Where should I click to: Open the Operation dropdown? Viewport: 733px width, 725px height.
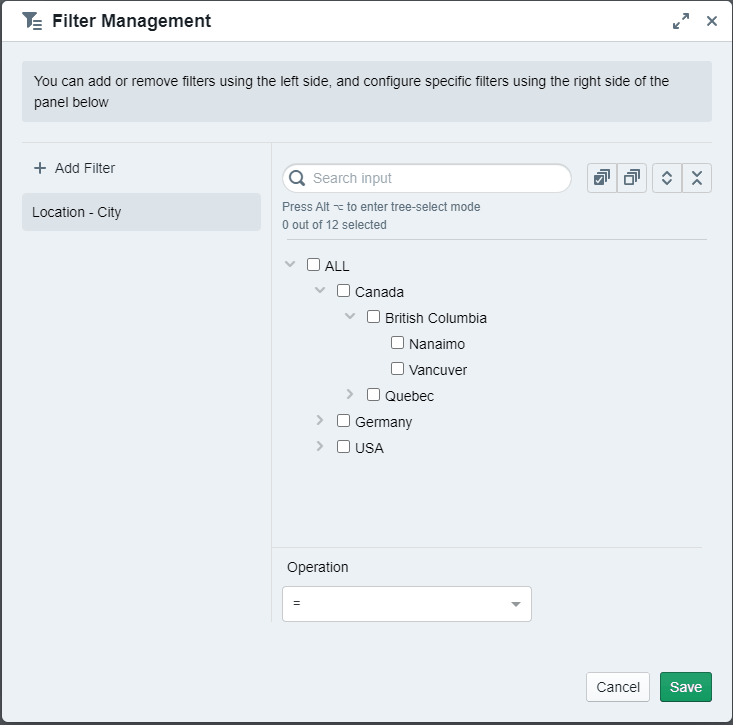[407, 604]
